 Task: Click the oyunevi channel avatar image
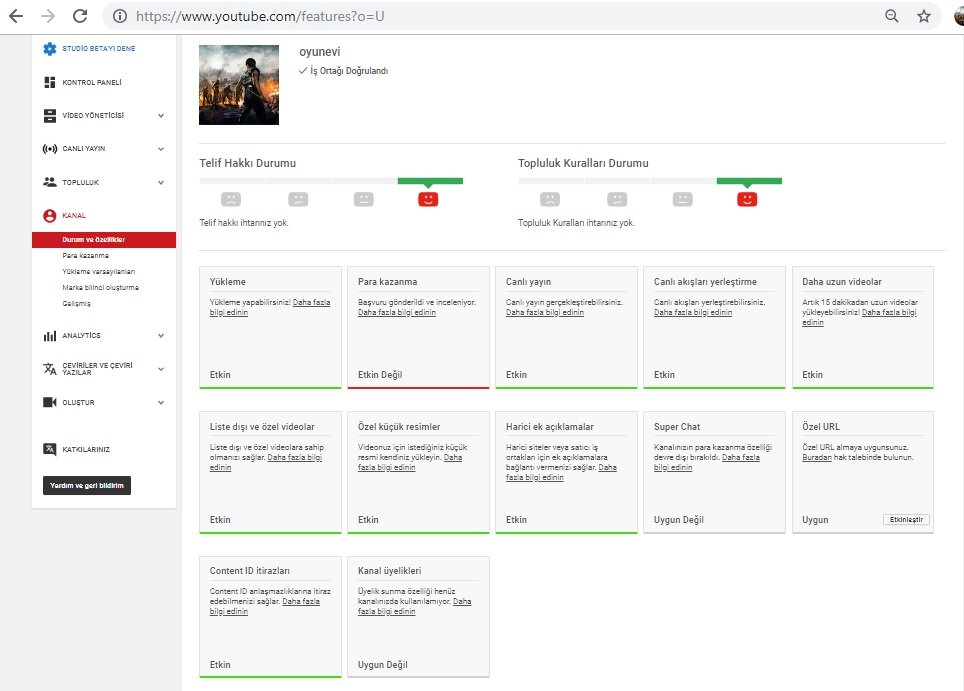(x=239, y=85)
